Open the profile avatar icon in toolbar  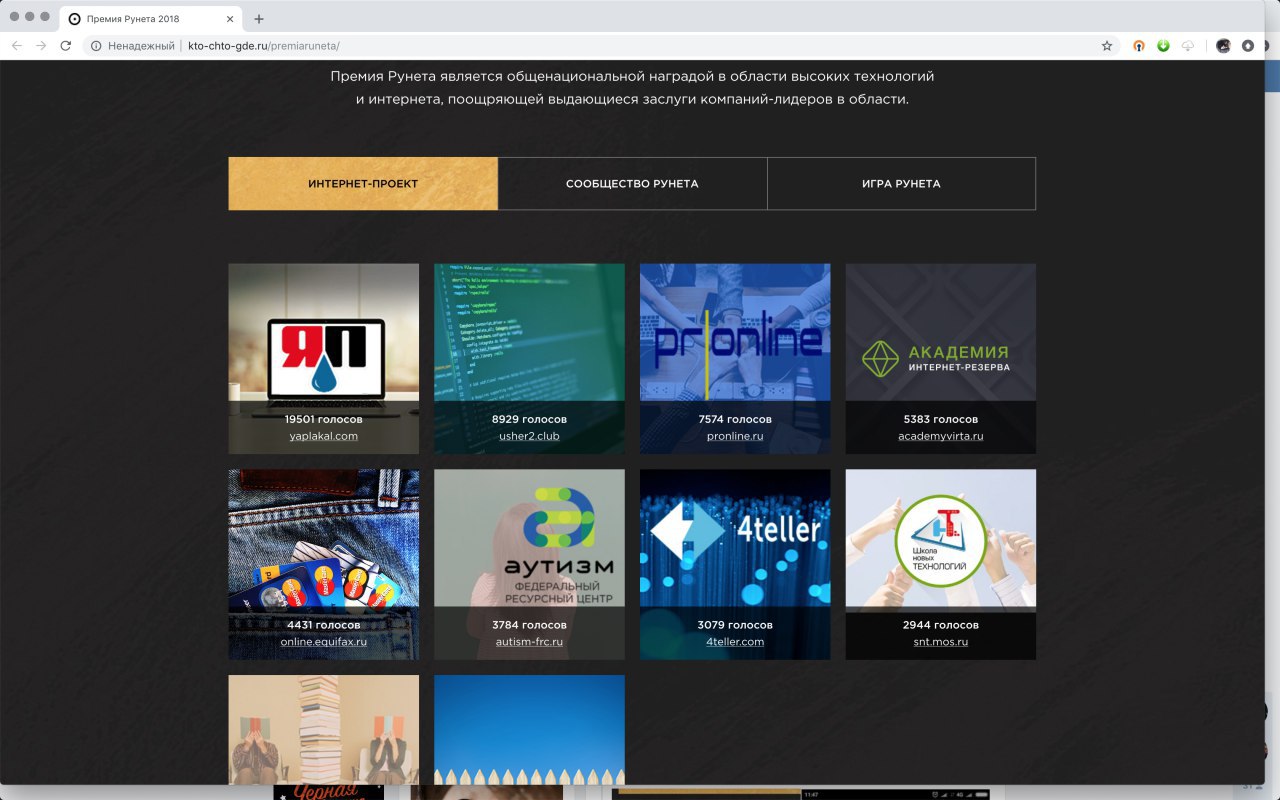coord(1223,46)
